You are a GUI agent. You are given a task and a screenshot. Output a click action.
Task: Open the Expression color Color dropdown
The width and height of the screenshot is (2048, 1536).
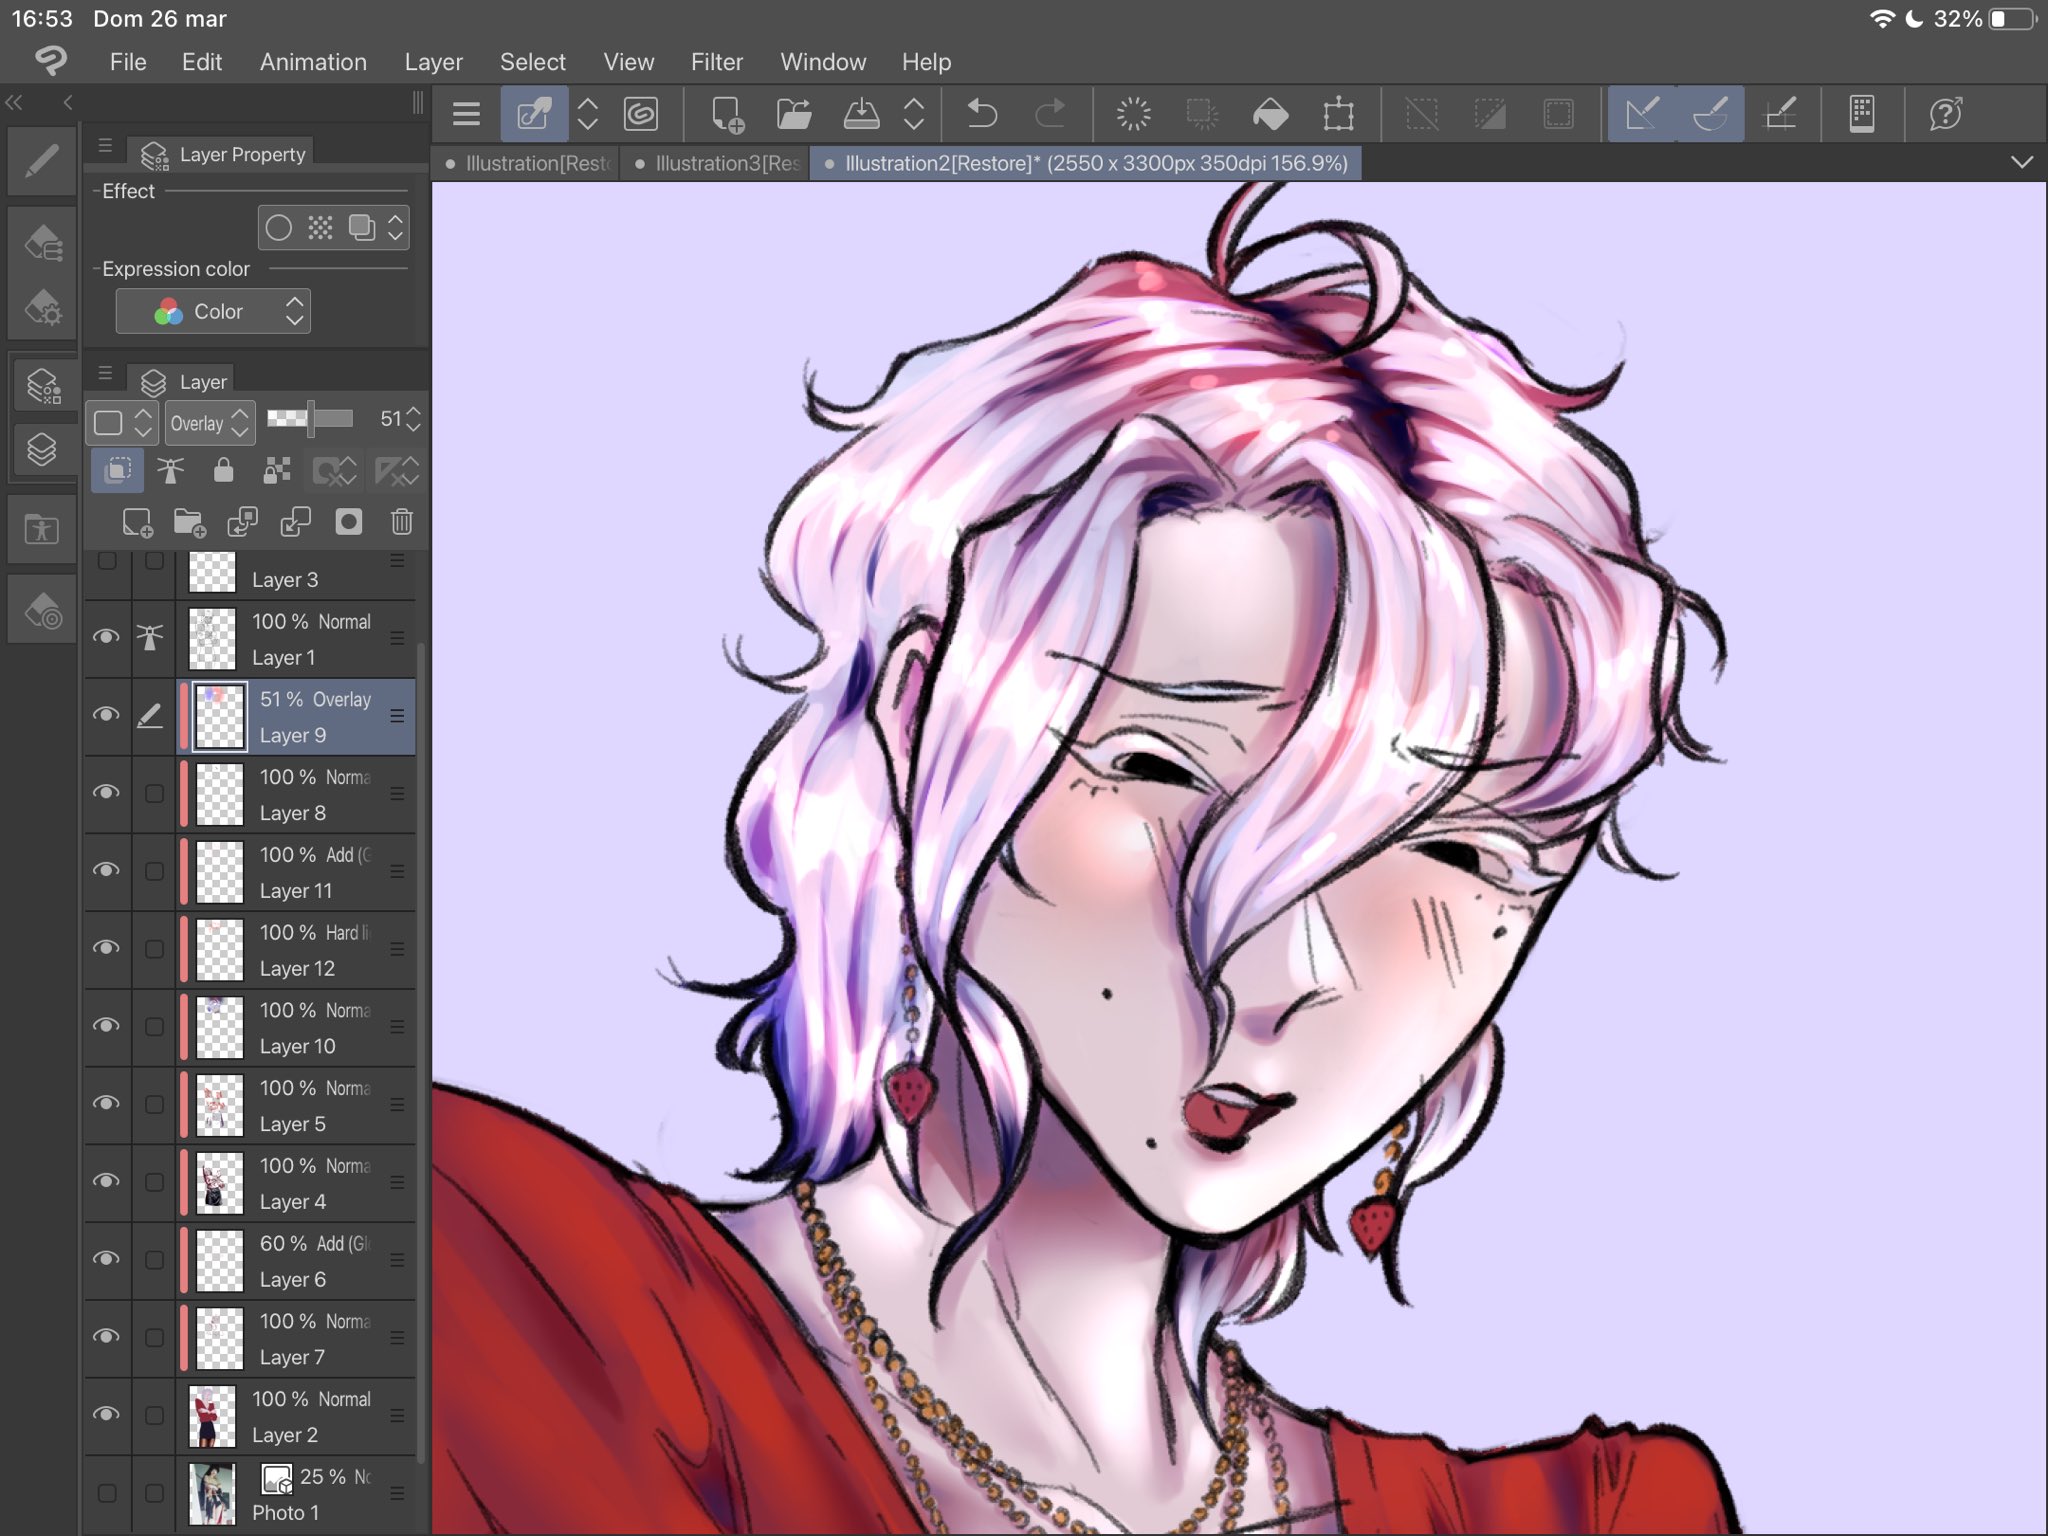click(213, 311)
